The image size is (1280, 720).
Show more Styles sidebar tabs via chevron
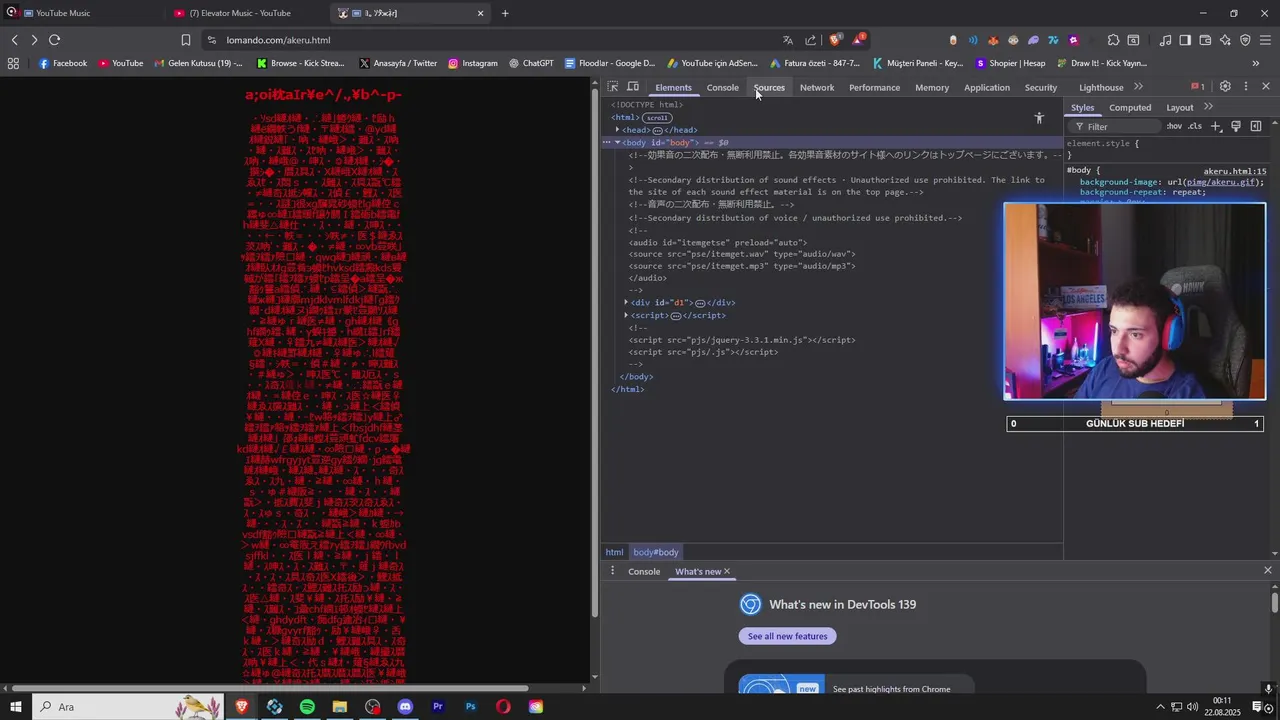pyautogui.click(x=1208, y=107)
